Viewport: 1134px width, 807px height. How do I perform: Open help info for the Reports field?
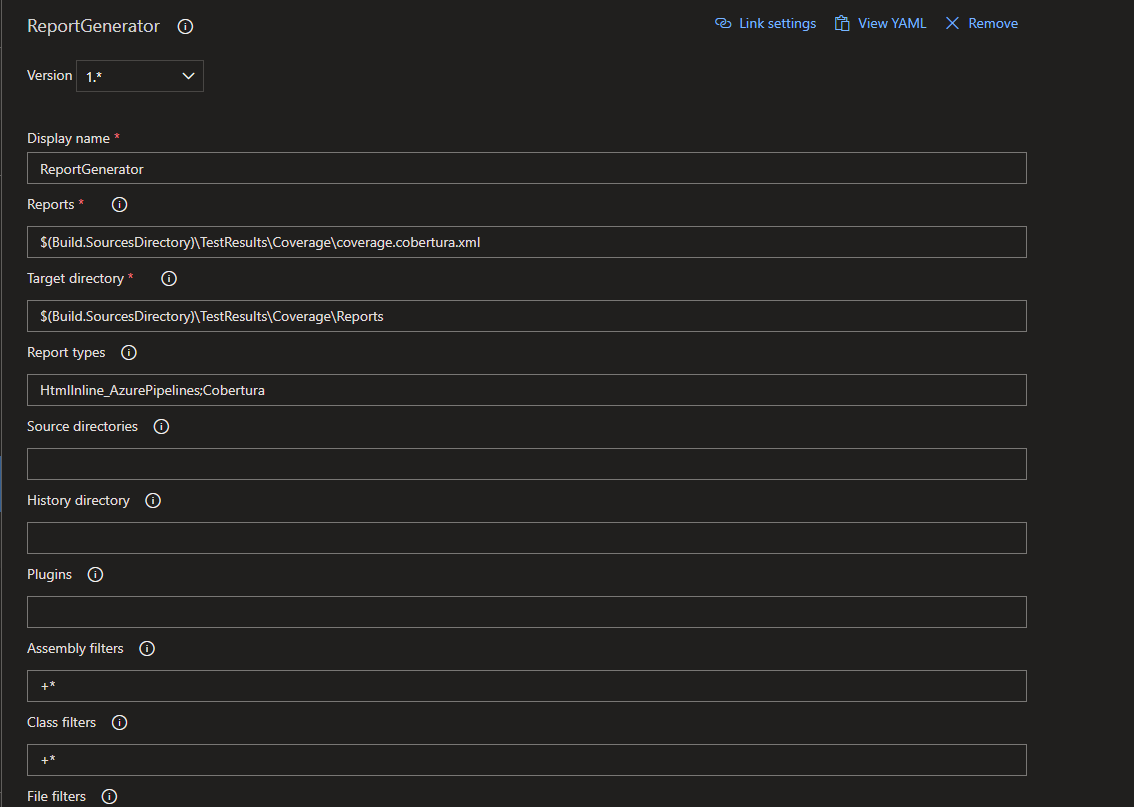tap(119, 204)
